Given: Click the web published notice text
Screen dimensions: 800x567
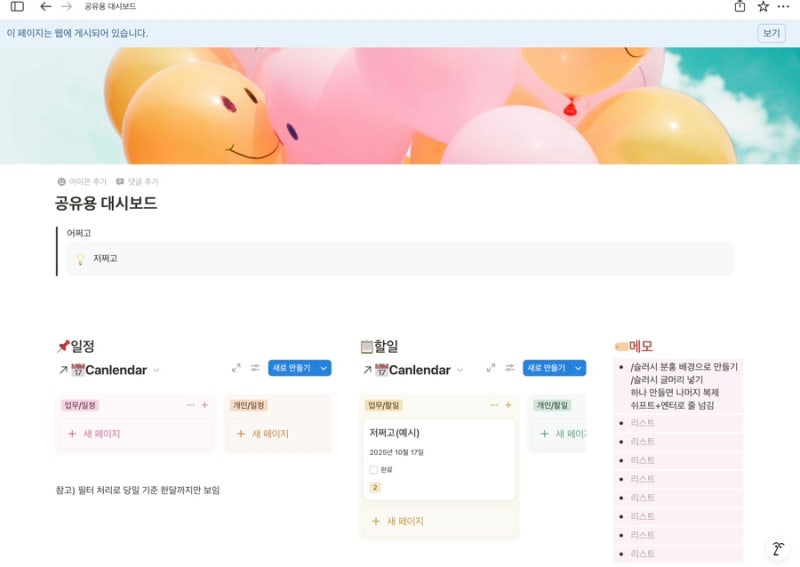Looking at the screenshot, I should point(77,33).
